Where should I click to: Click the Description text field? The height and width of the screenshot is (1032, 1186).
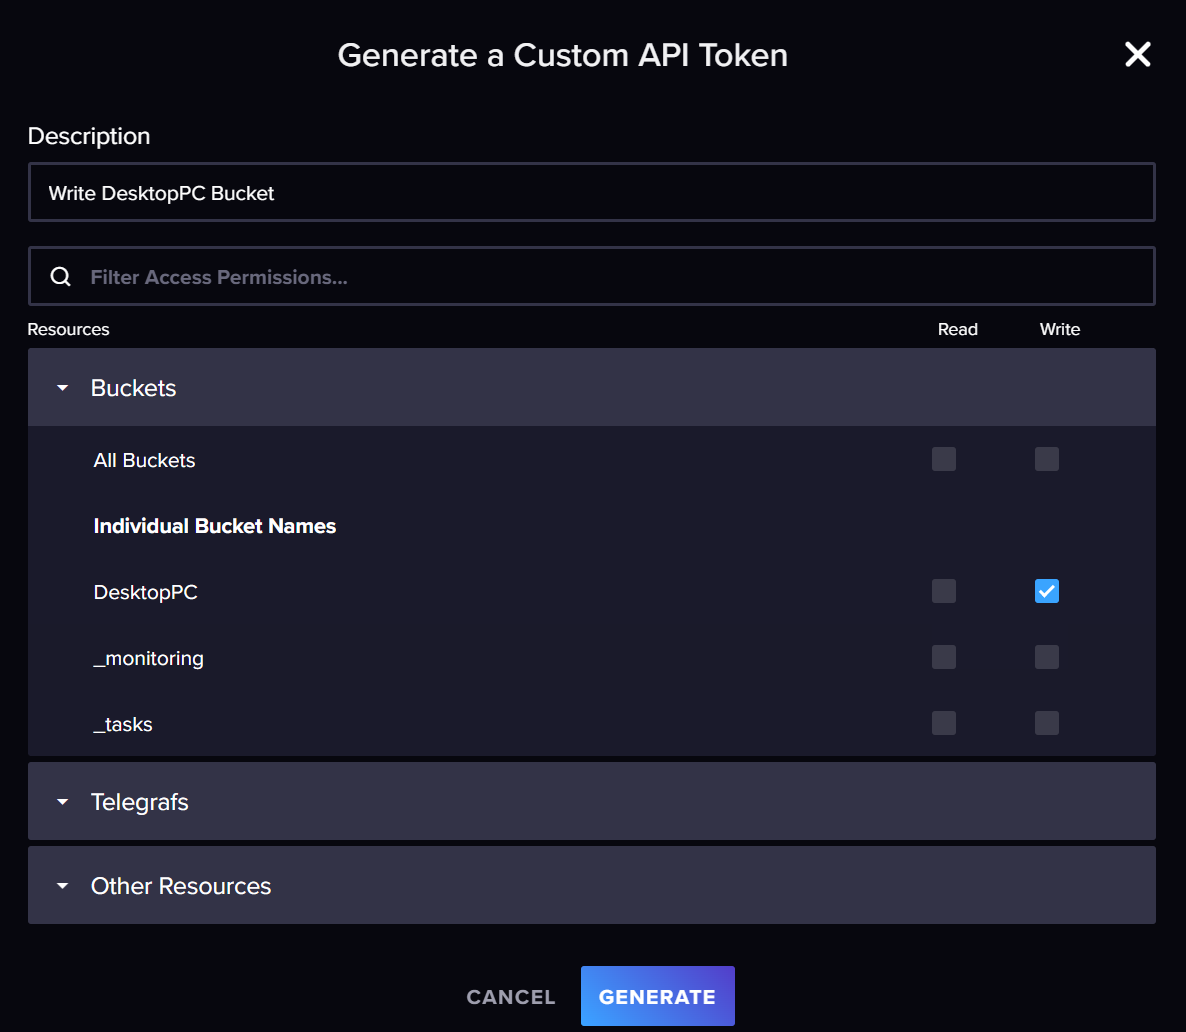pos(591,193)
